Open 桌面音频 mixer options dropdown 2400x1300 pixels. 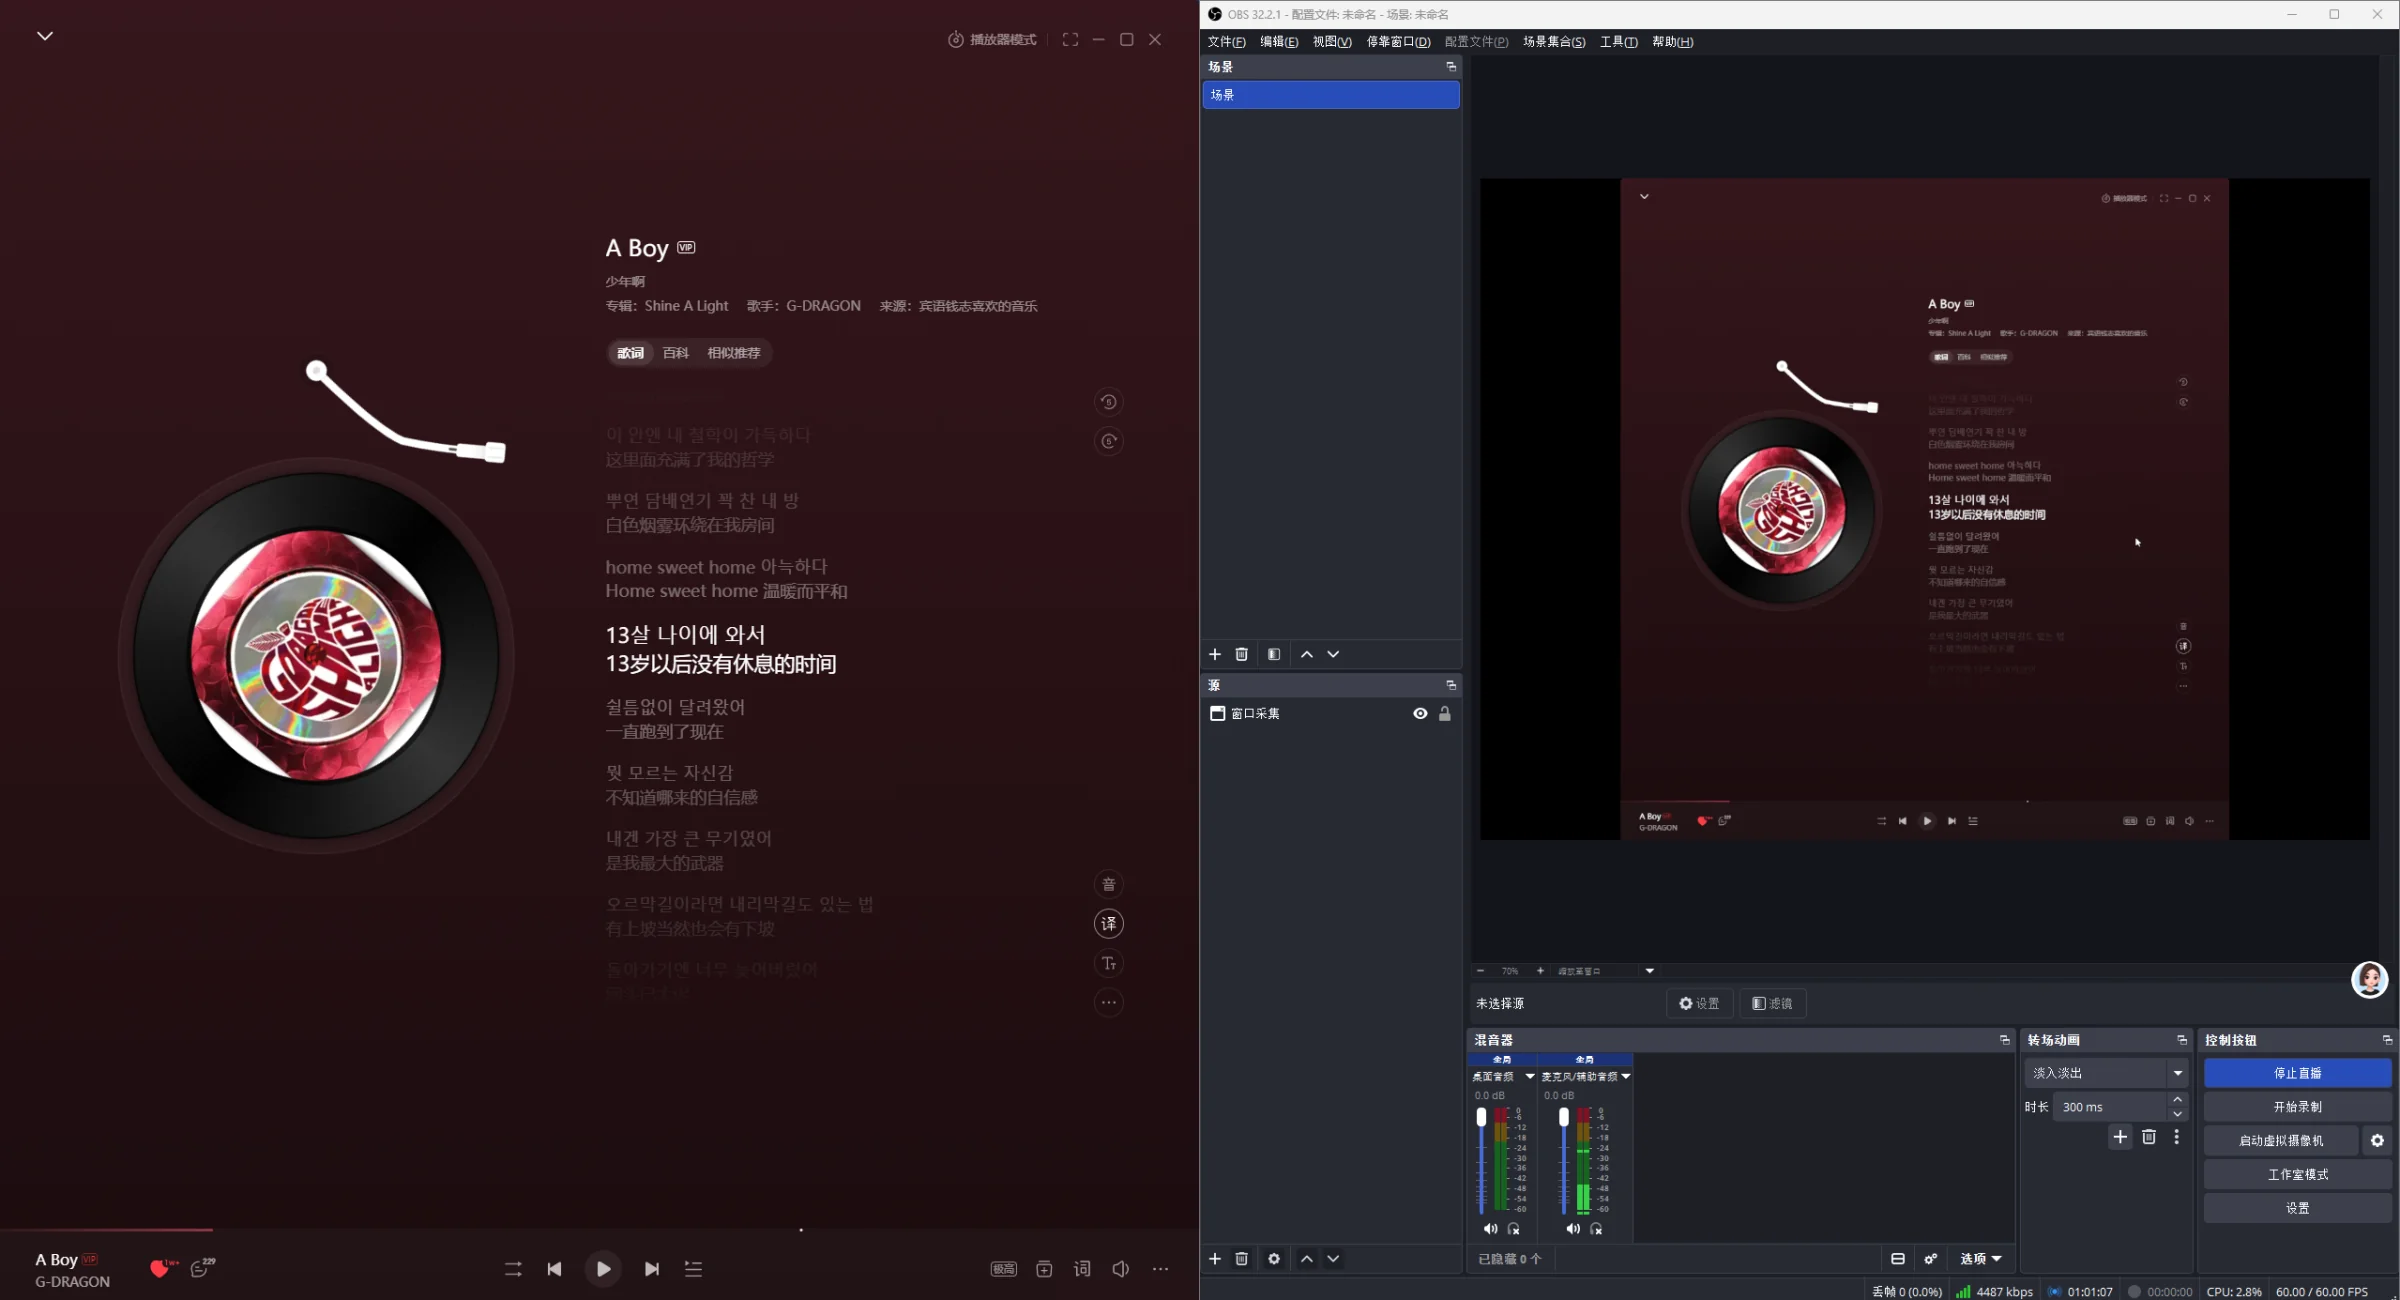point(1530,1077)
